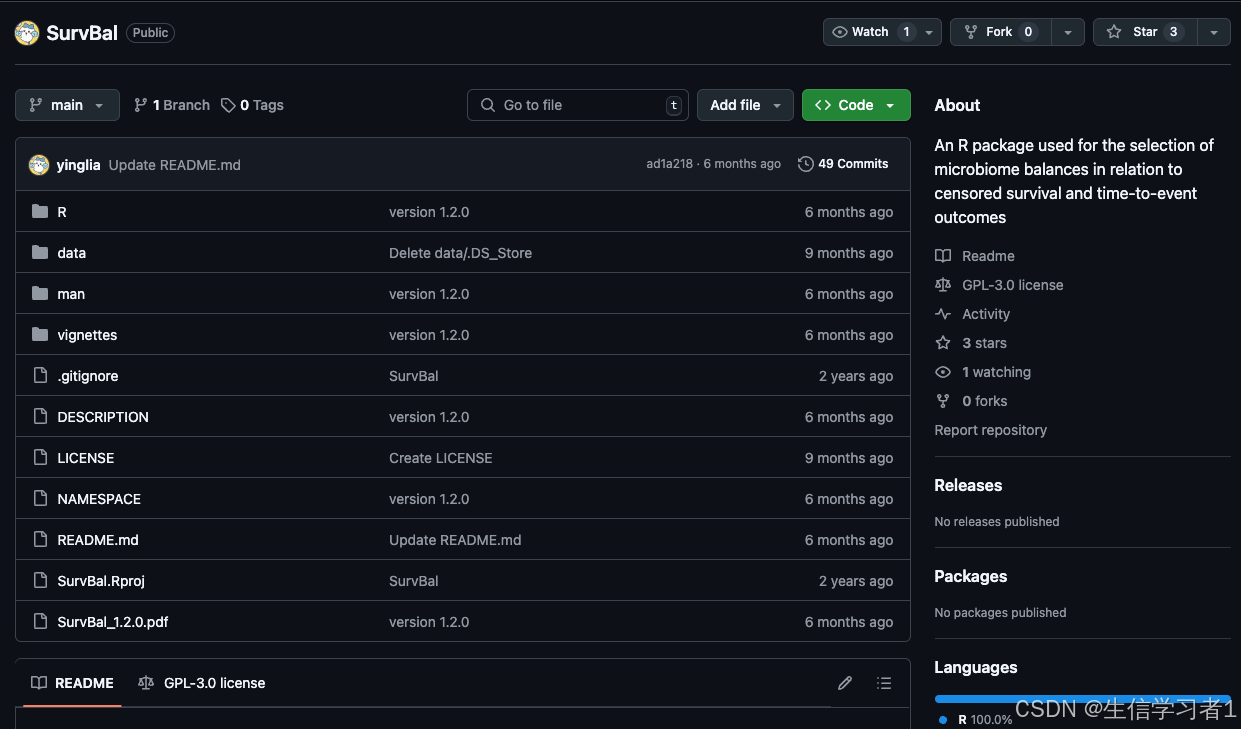Open the SurvBal repository title link

[x=82, y=33]
